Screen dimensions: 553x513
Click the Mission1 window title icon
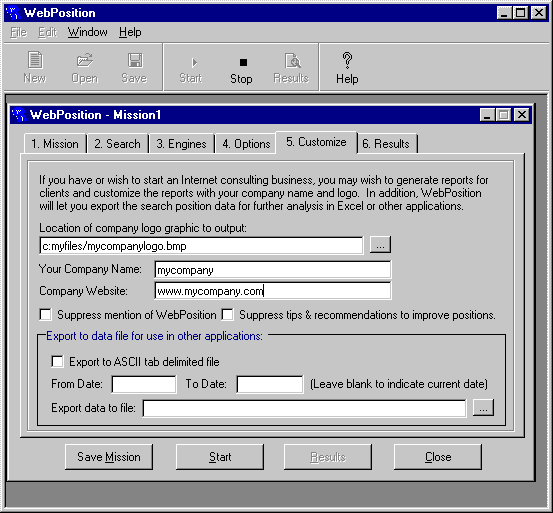[18, 115]
